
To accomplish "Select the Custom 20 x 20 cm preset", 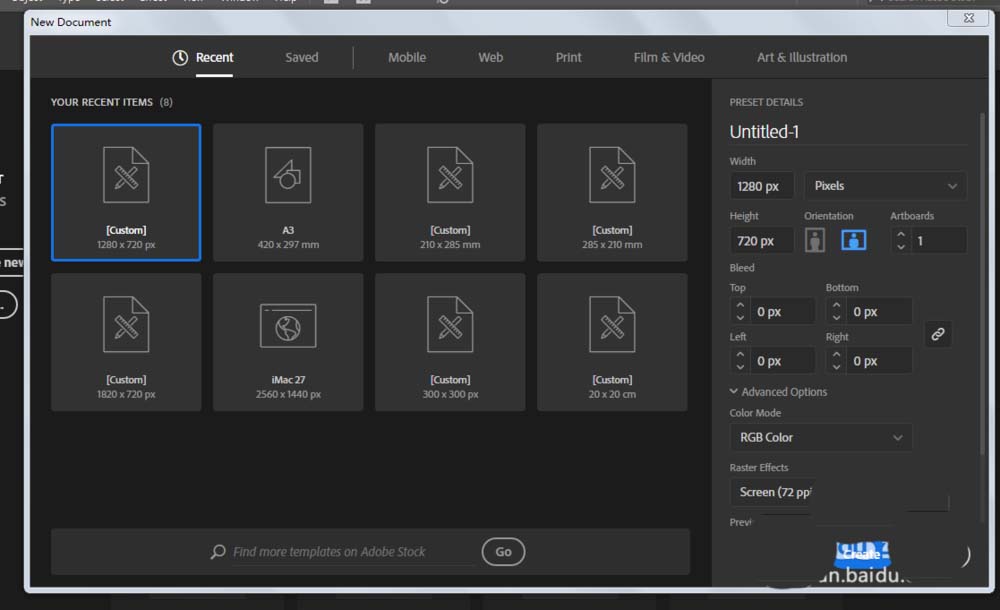I will [x=612, y=342].
